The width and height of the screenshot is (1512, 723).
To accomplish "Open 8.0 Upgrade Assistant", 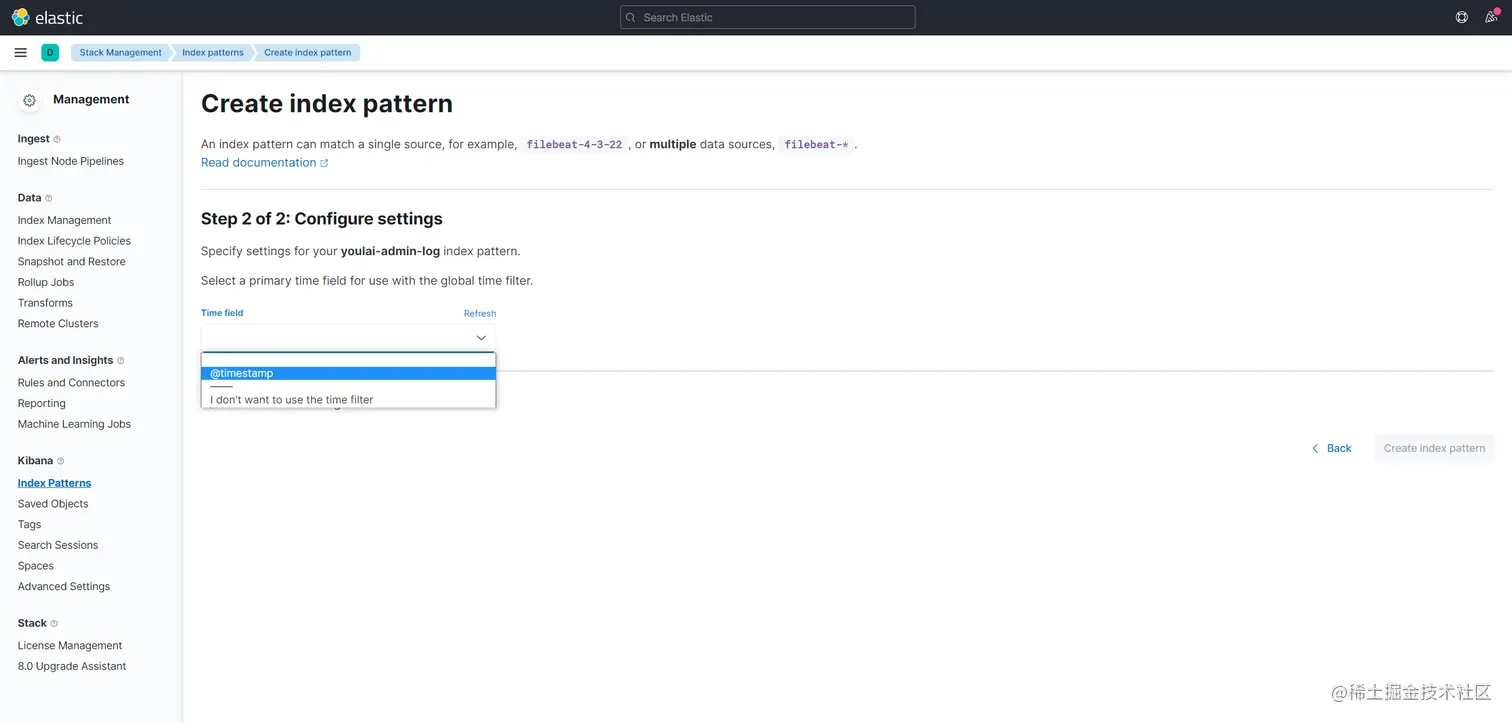I will pos(72,666).
